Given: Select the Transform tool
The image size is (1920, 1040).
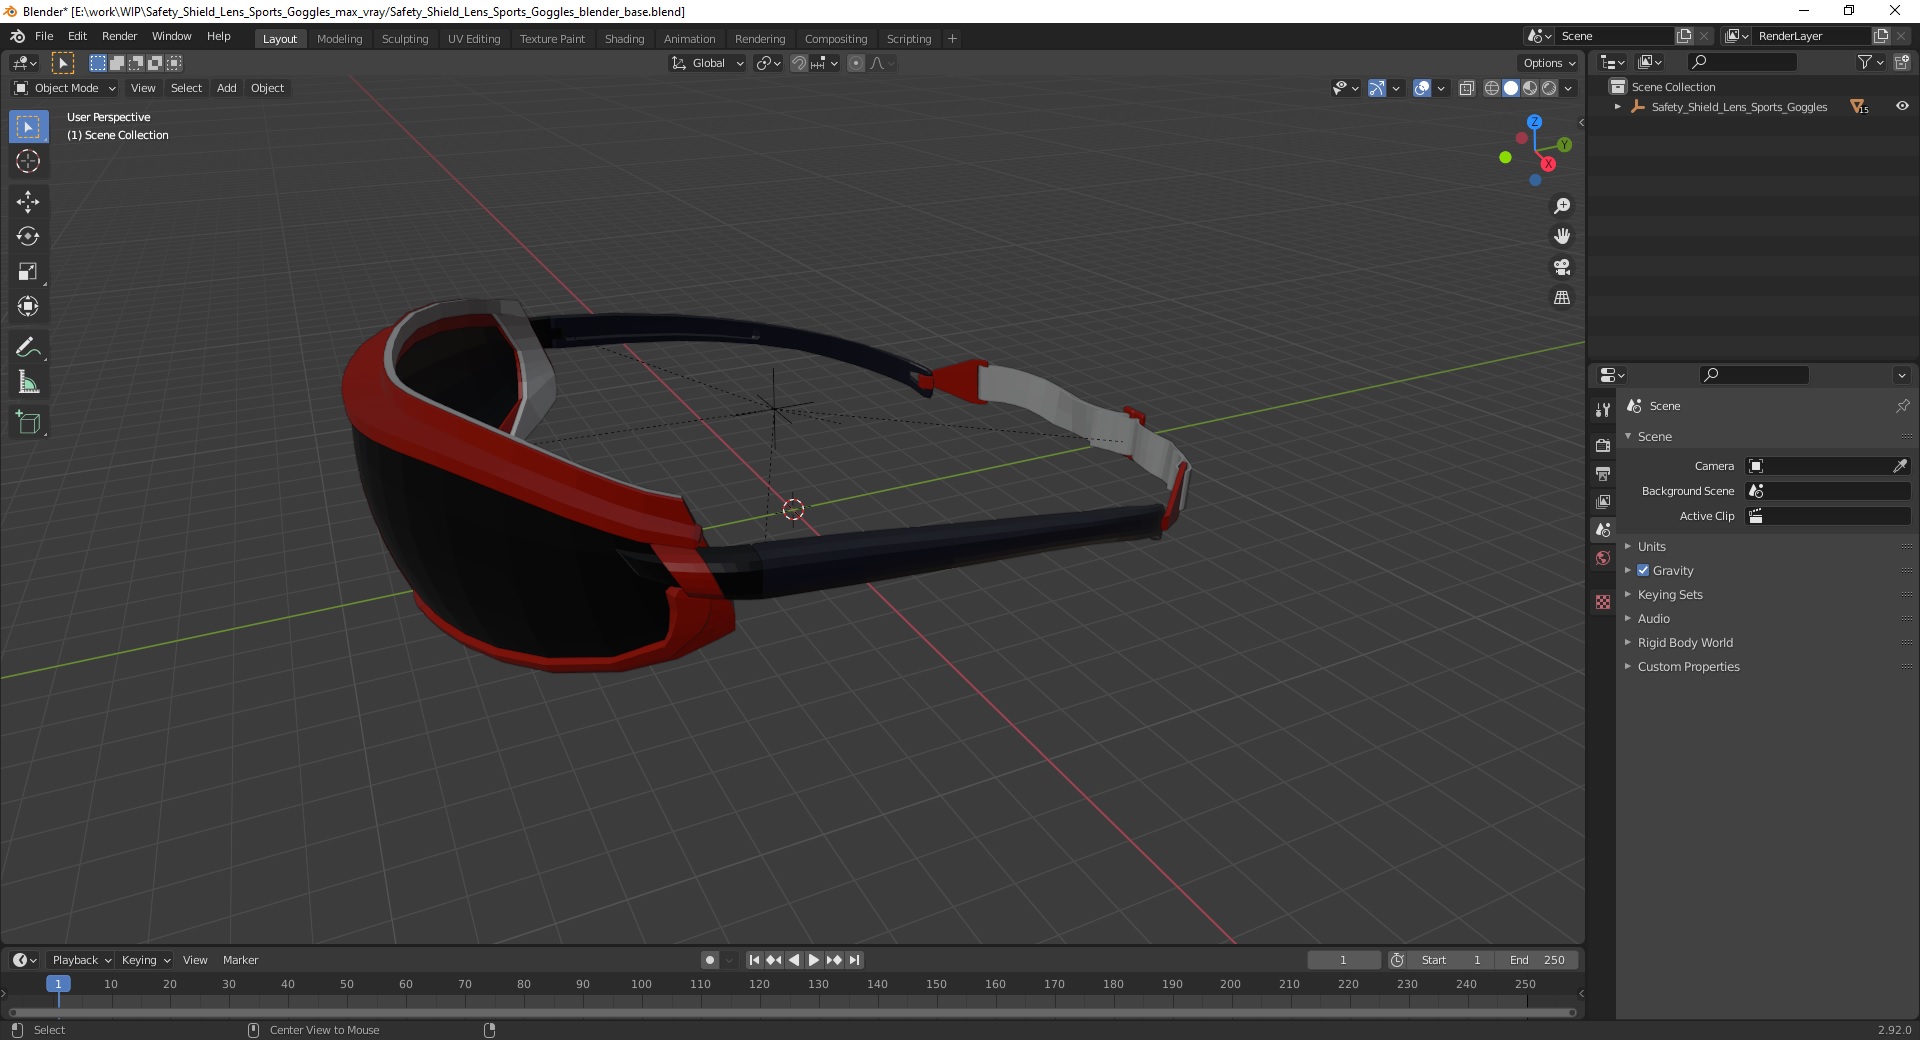Looking at the screenshot, I should pos(28,307).
